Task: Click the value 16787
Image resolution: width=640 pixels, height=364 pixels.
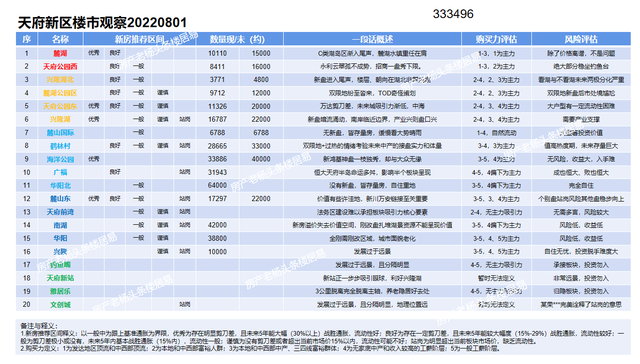Action: 217,119
